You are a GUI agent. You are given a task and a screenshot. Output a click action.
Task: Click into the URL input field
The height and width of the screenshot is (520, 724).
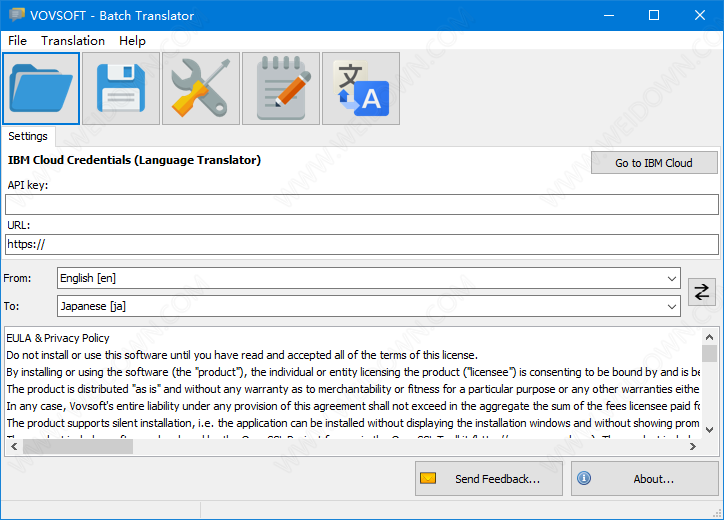point(362,244)
